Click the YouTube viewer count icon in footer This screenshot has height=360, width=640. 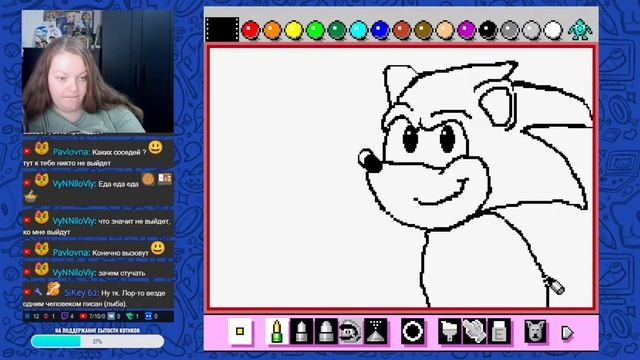pos(83,316)
